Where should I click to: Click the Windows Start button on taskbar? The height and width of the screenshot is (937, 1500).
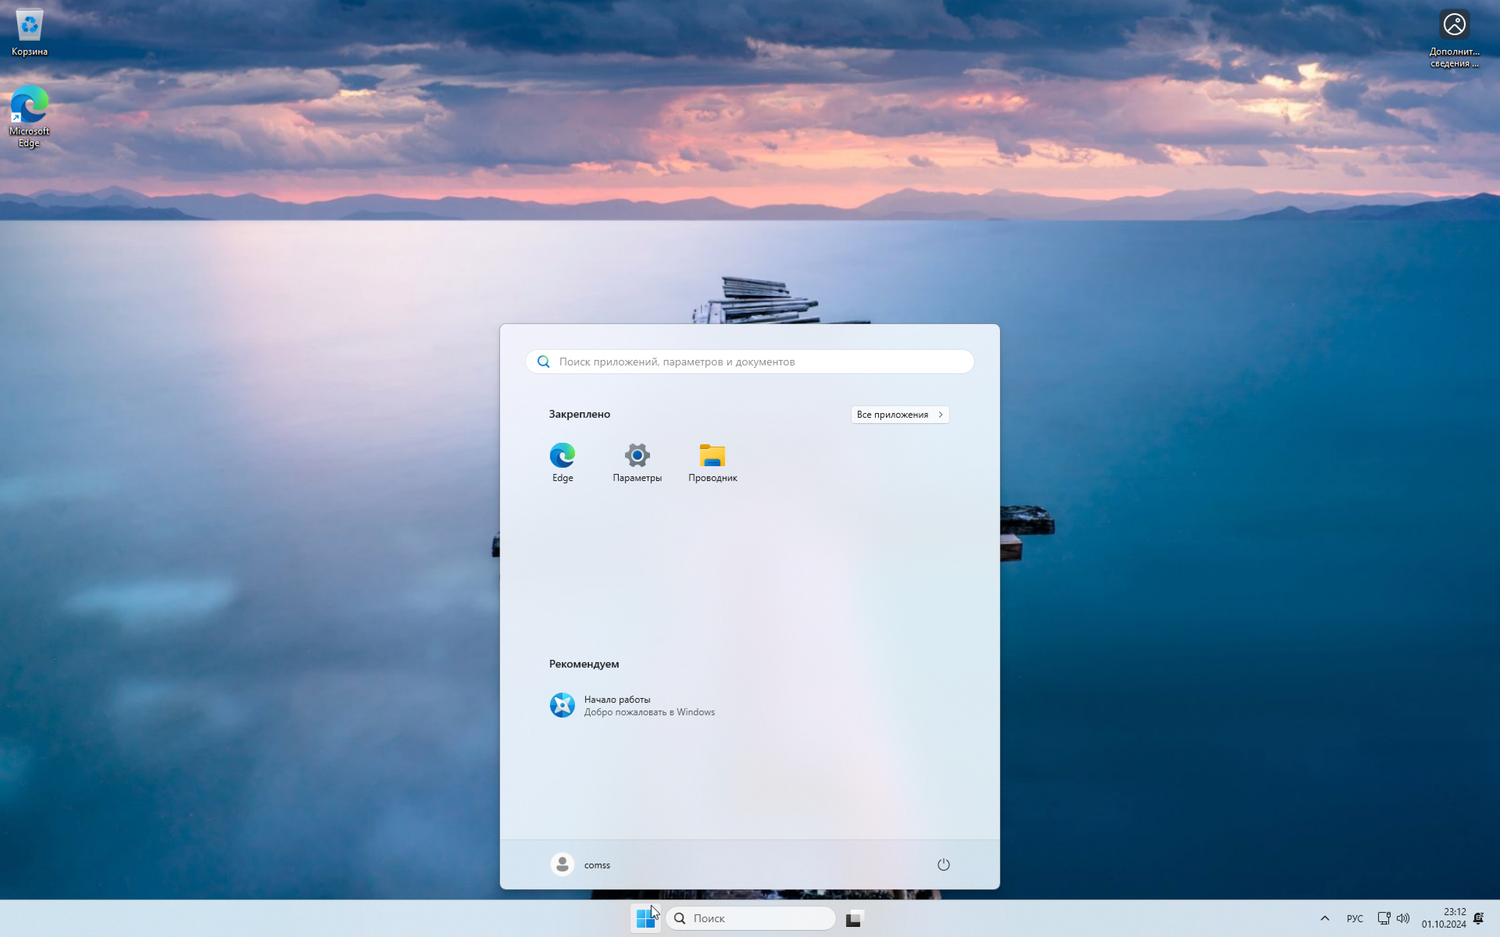646,918
